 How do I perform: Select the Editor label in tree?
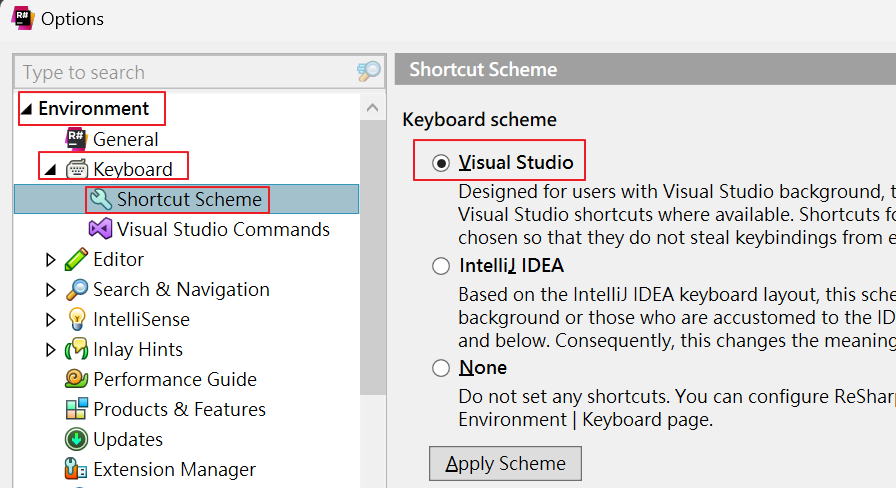pyautogui.click(x=118, y=259)
